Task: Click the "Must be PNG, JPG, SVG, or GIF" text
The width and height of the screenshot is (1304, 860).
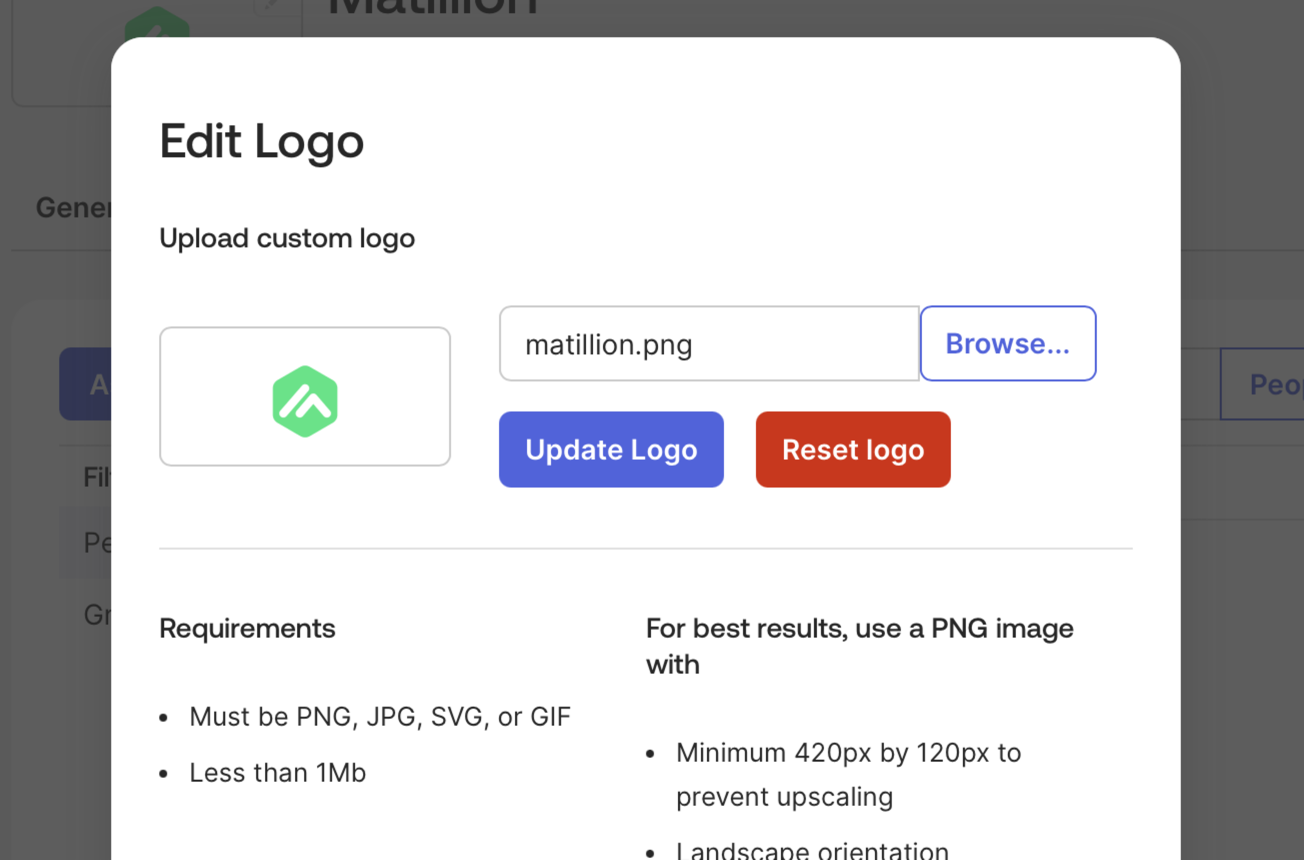Action: click(379, 717)
